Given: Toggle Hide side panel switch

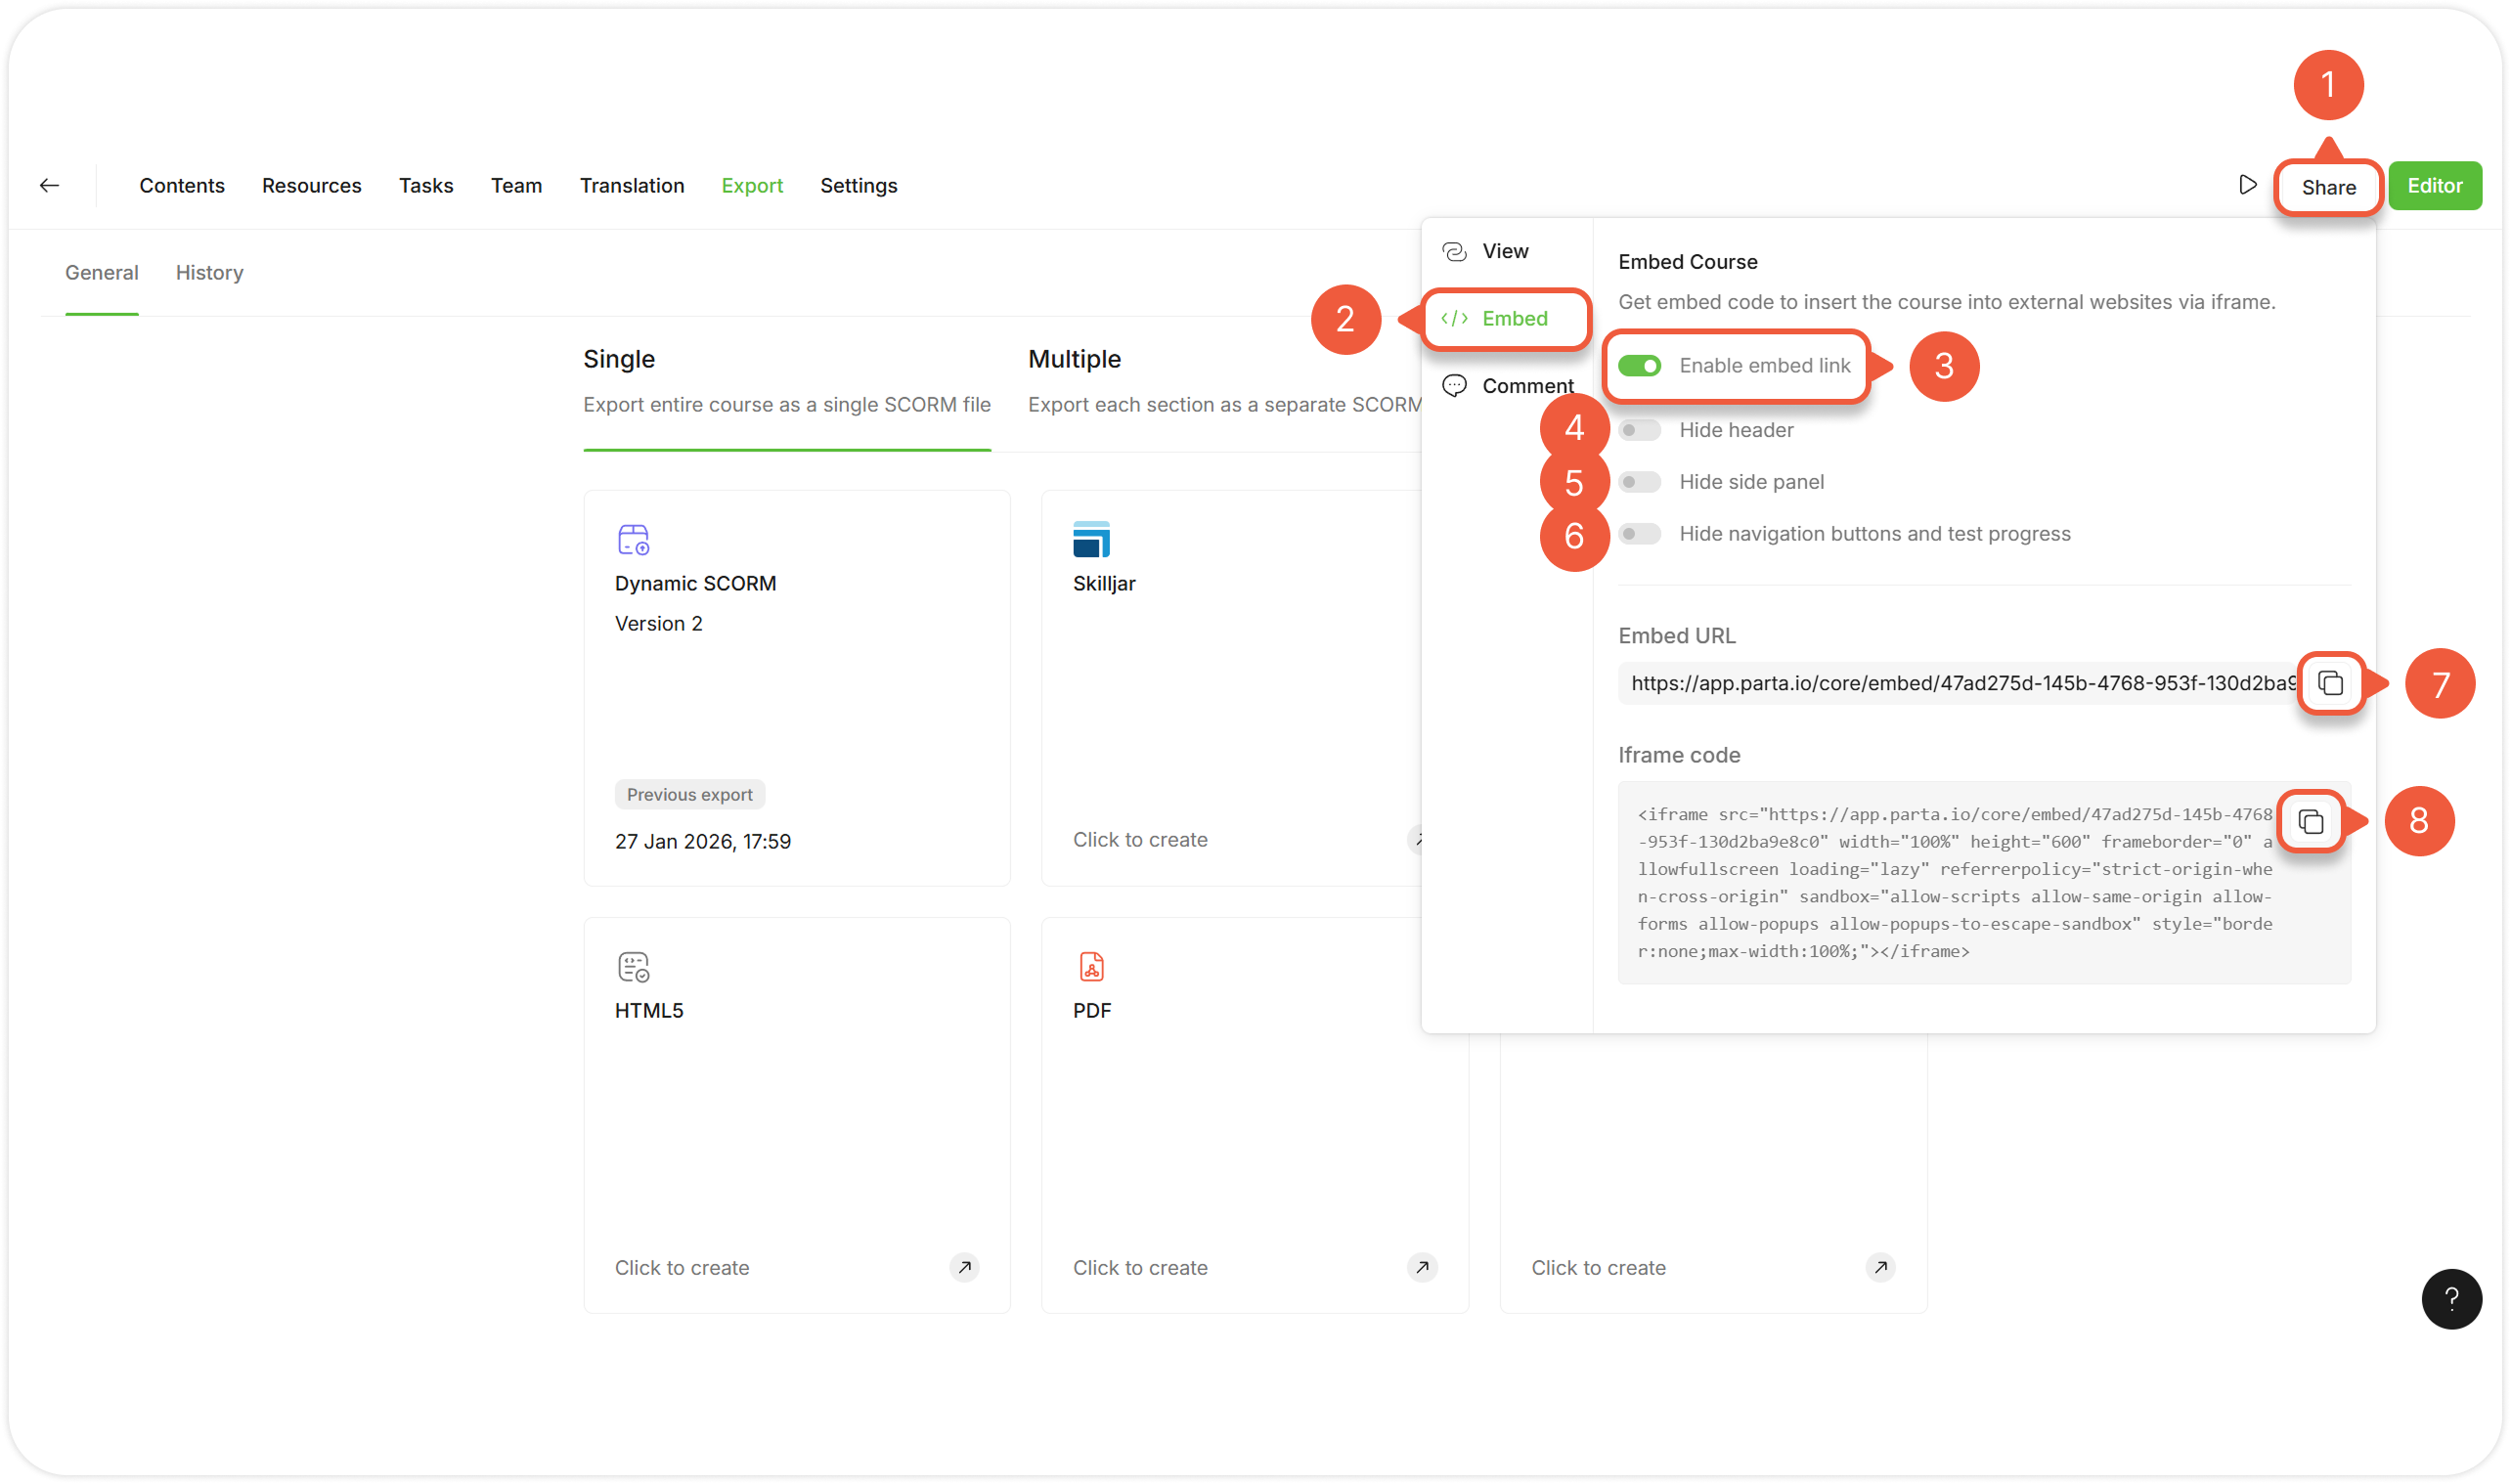Looking at the screenshot, I should click(1639, 482).
